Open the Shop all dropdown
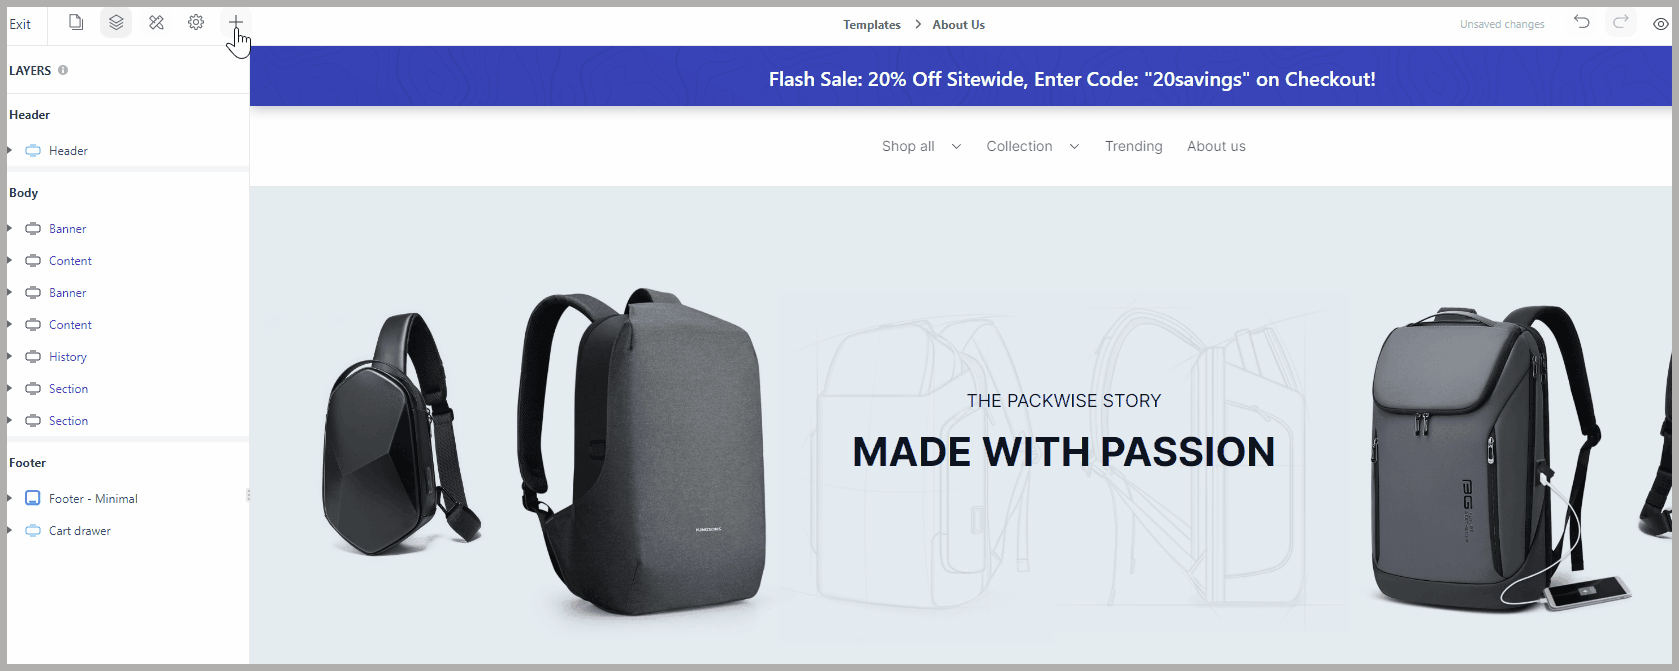 click(x=921, y=146)
